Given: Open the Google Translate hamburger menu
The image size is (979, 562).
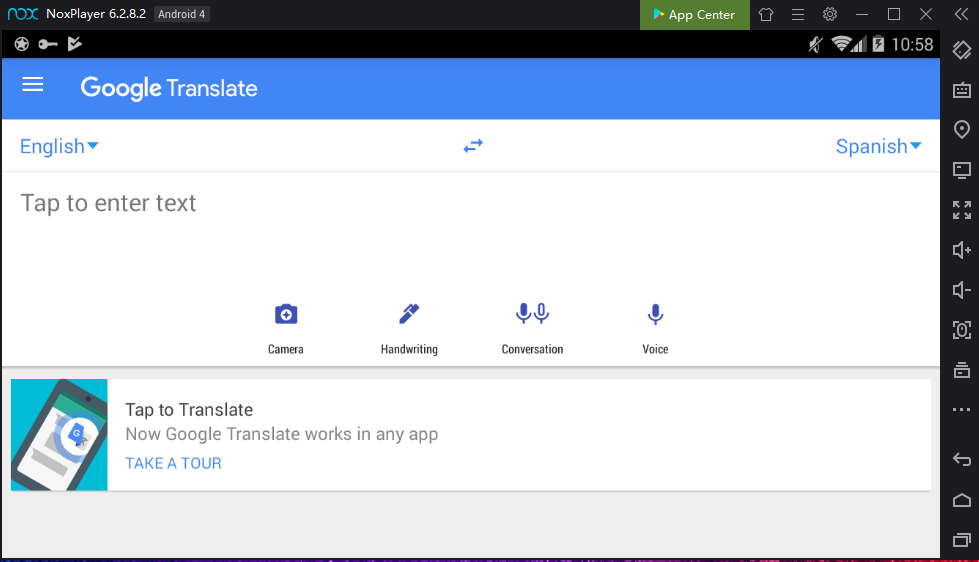Looking at the screenshot, I should coord(33,84).
